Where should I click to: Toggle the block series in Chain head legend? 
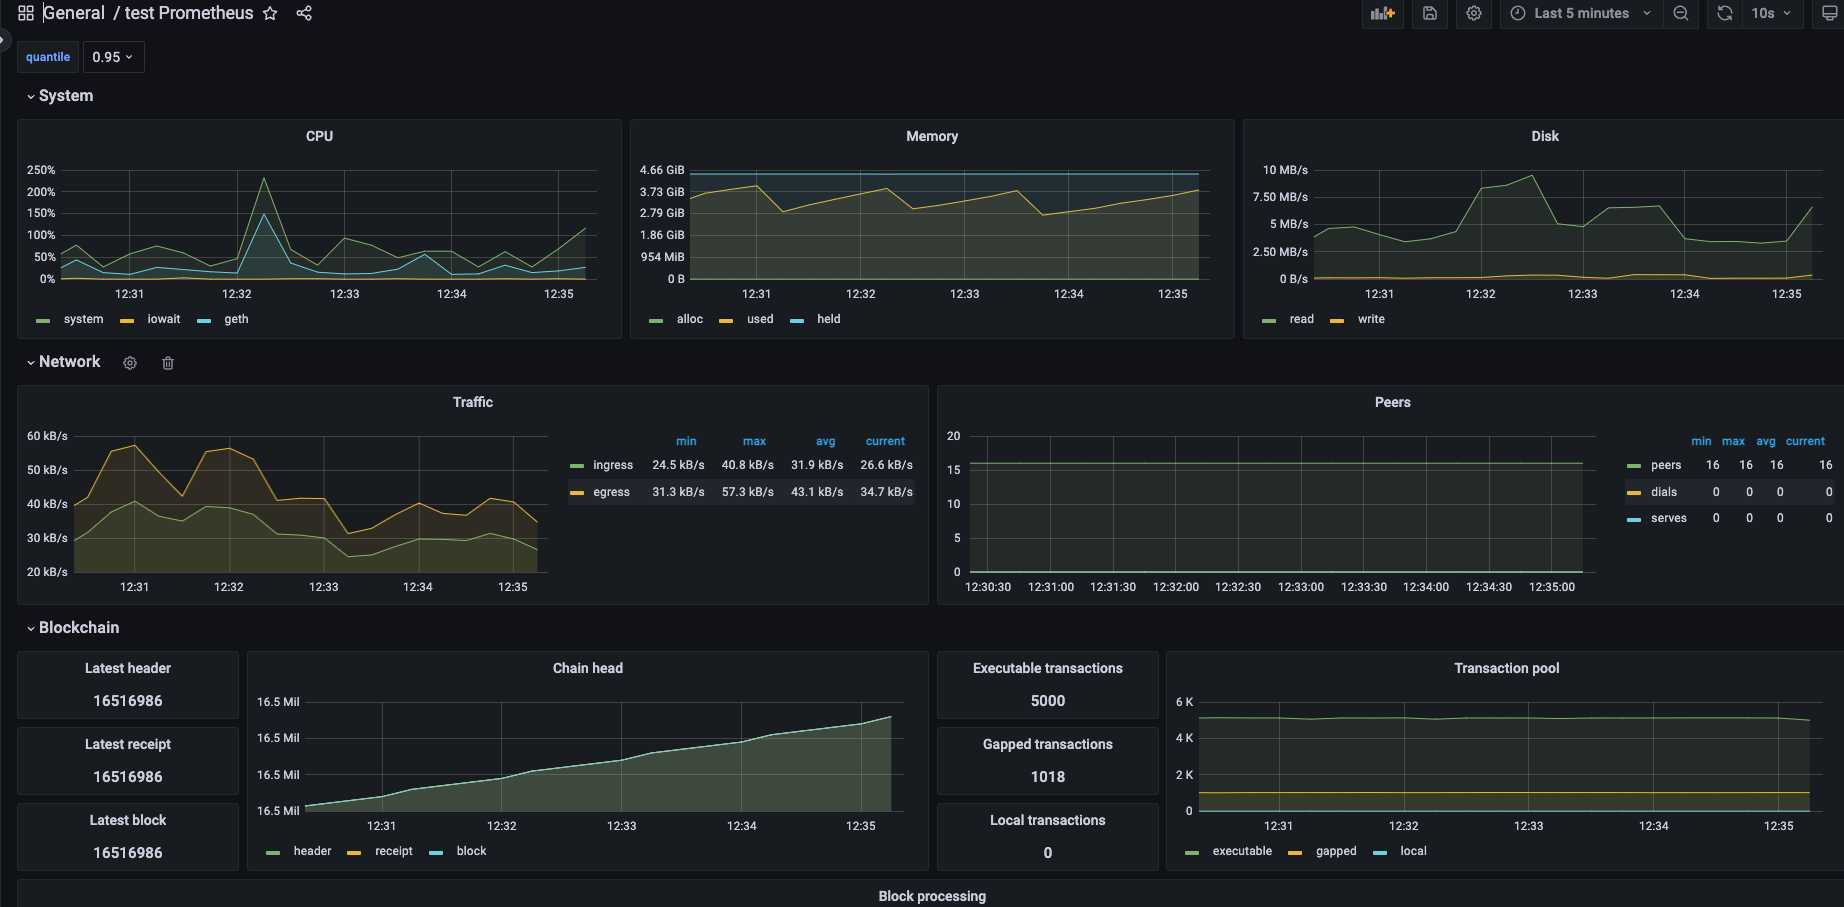471,851
